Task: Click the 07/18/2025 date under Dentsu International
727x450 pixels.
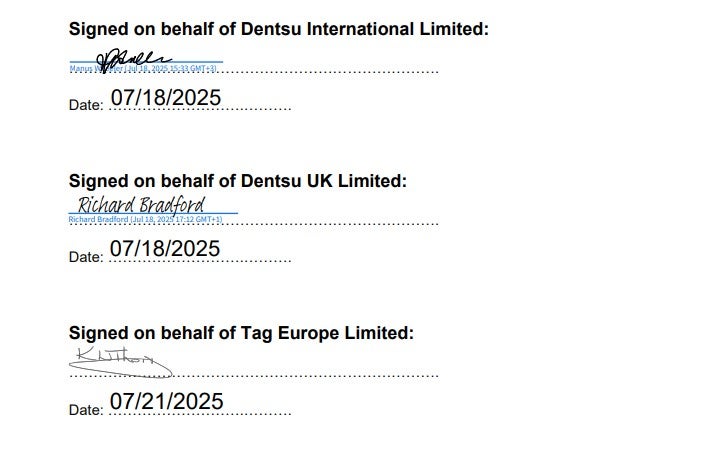Action: (165, 98)
